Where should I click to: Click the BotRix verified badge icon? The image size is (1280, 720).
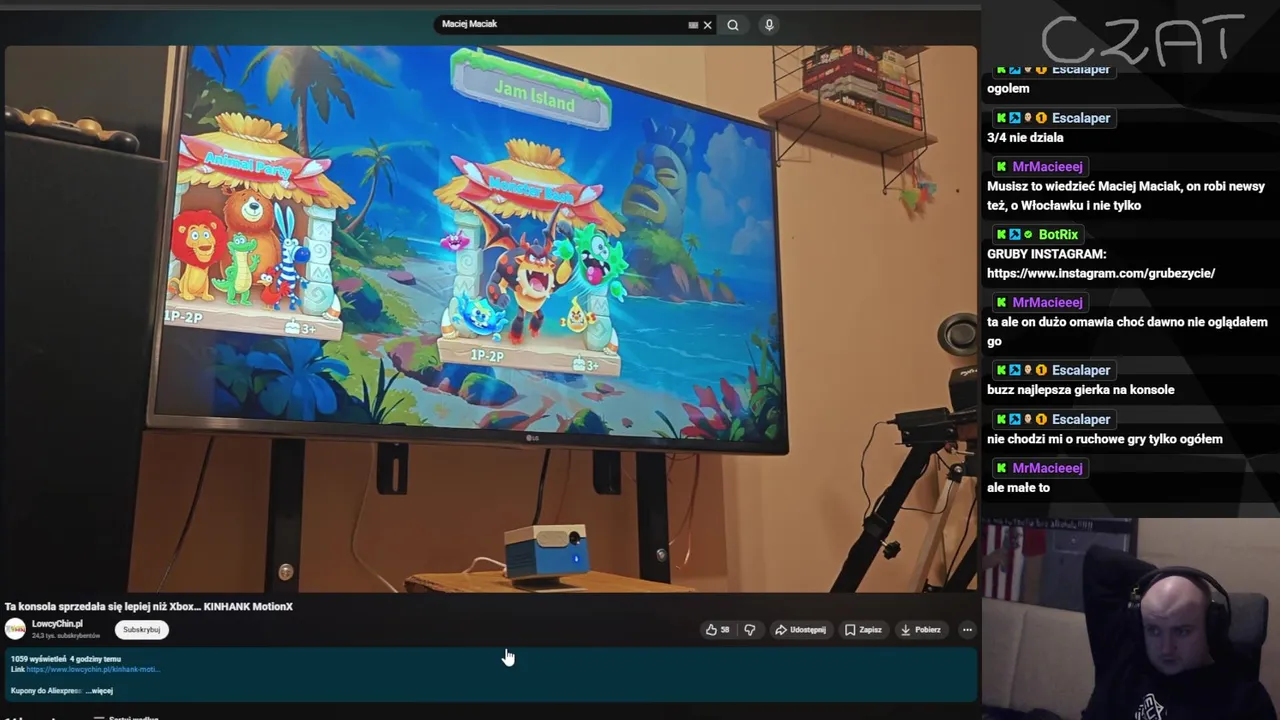[1028, 235]
